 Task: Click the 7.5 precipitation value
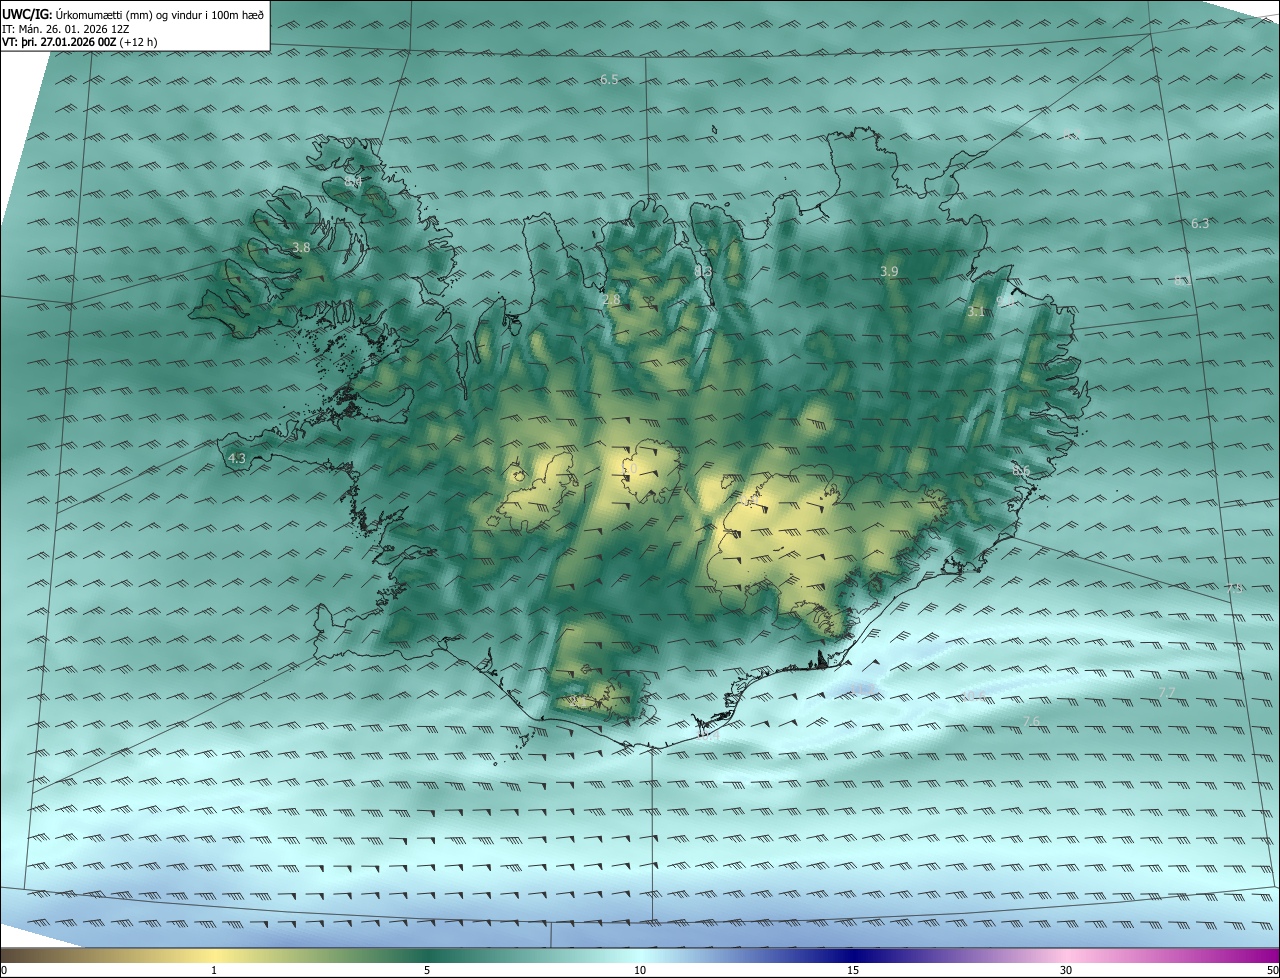click(x=1235, y=588)
